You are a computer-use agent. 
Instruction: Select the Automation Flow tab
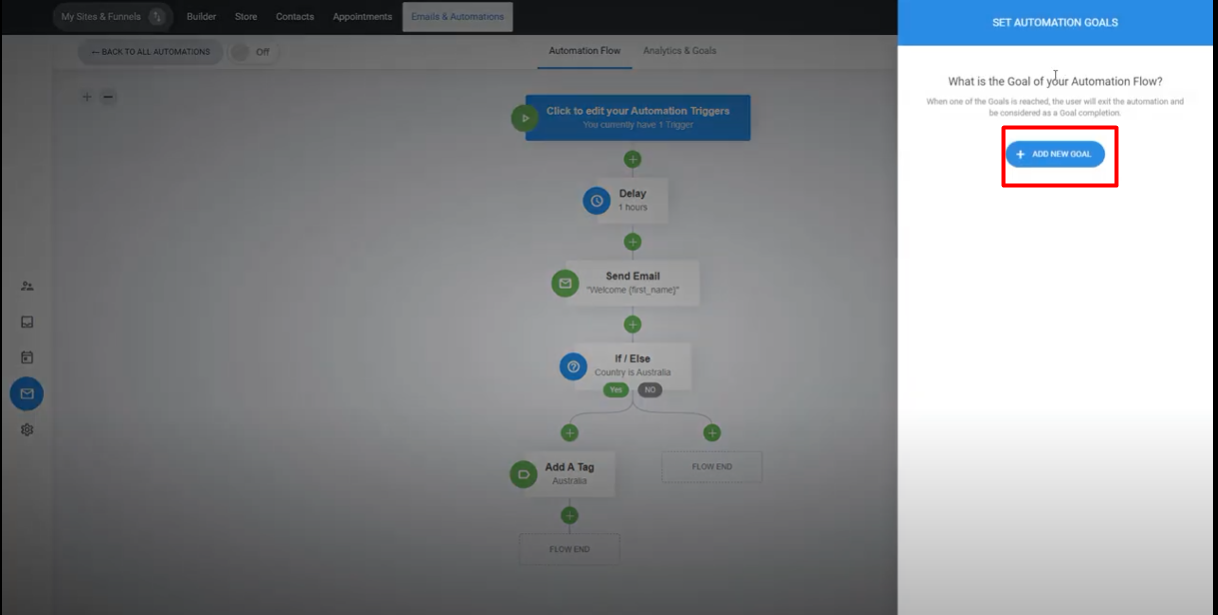coord(584,51)
